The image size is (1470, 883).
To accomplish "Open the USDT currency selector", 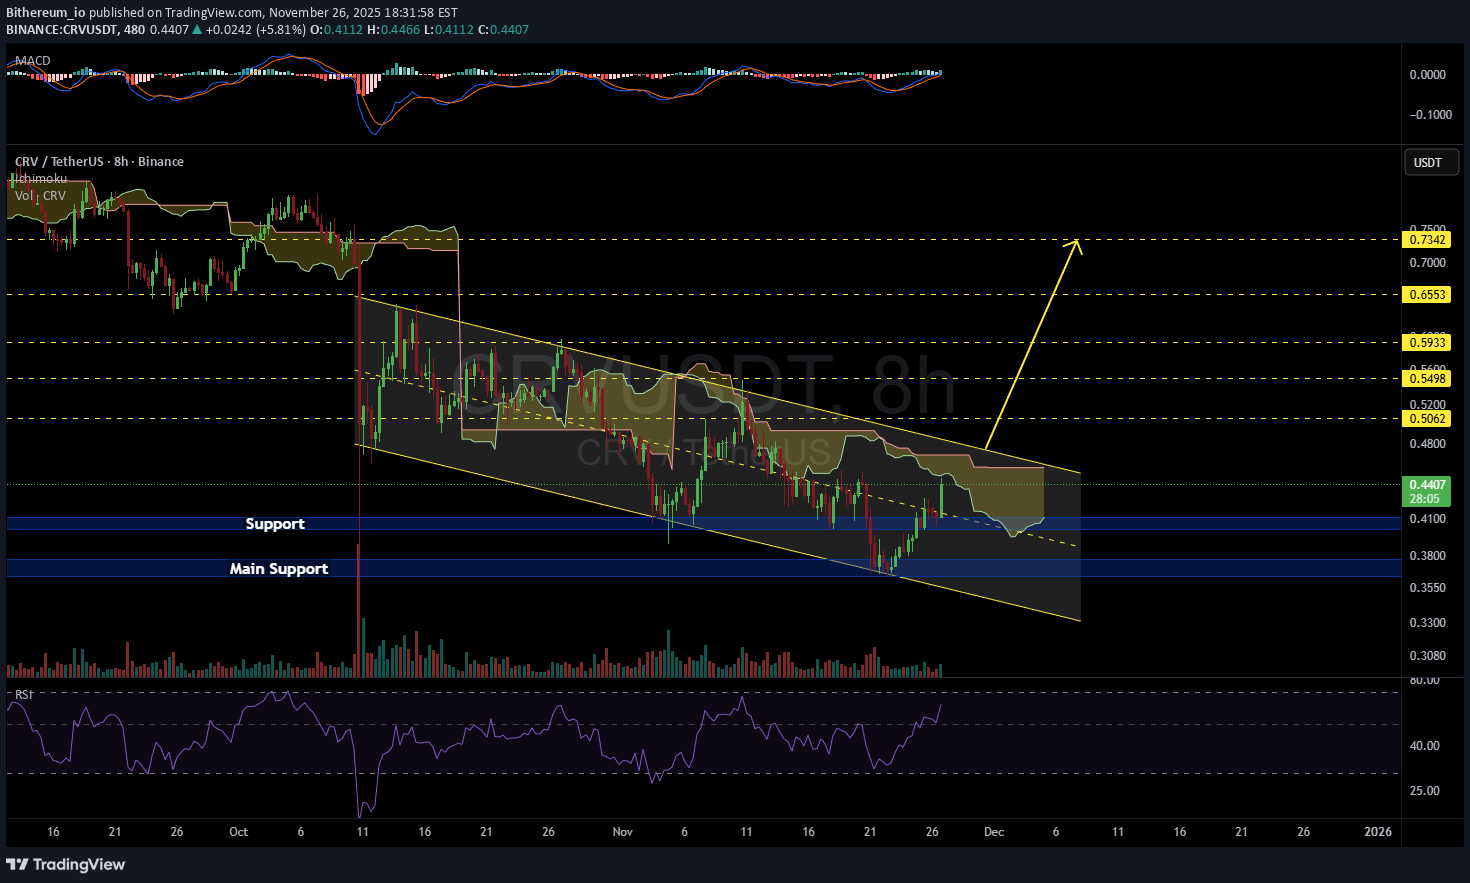I will tap(1427, 162).
